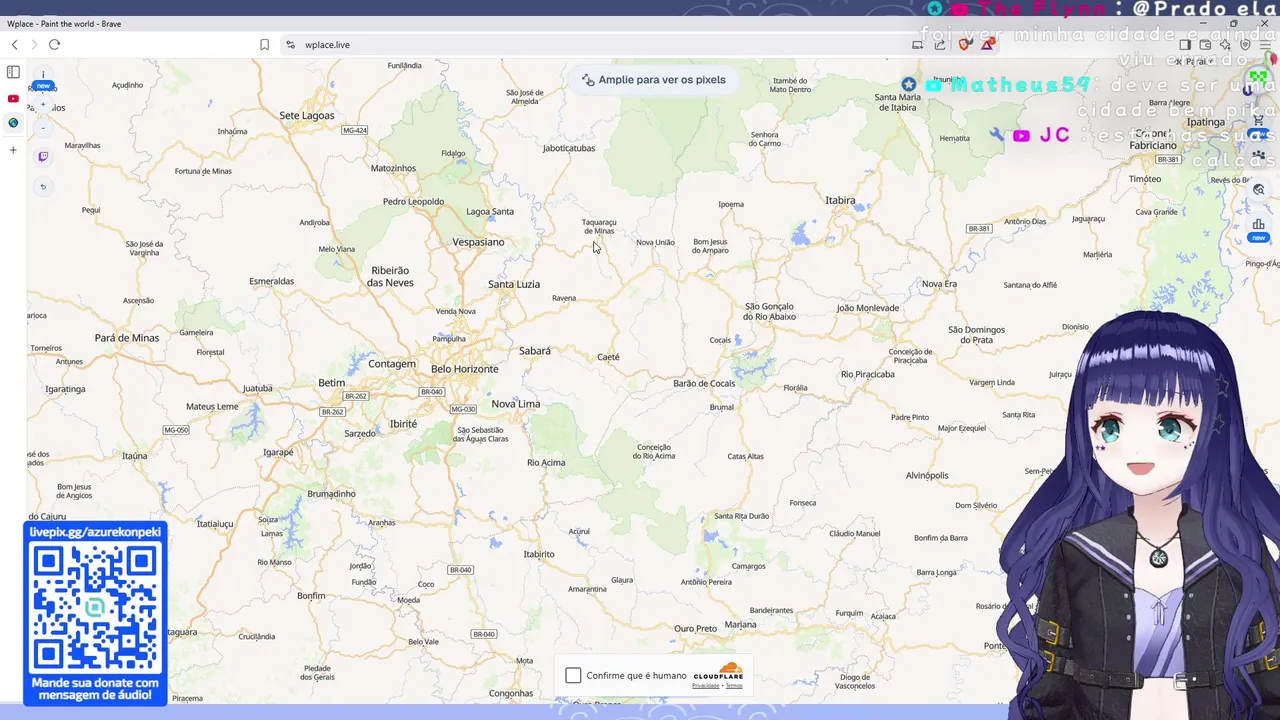Click the Caeté city label
The height and width of the screenshot is (720, 1280).
608,357
